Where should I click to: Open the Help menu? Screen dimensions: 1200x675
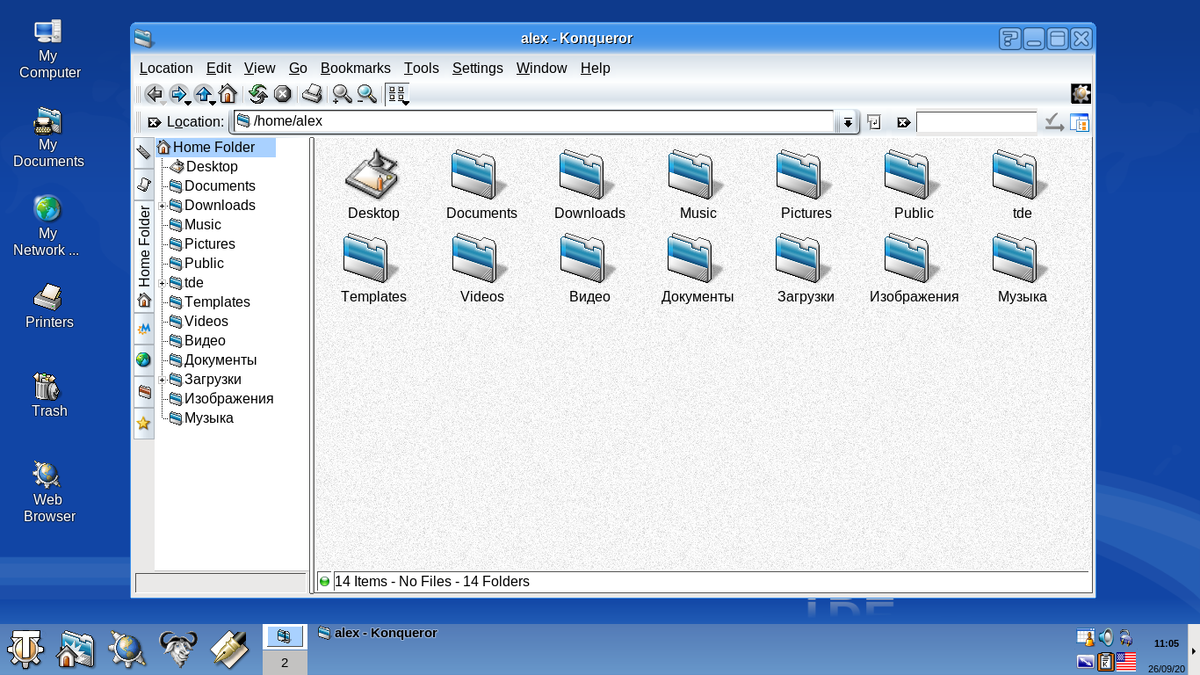[595, 68]
